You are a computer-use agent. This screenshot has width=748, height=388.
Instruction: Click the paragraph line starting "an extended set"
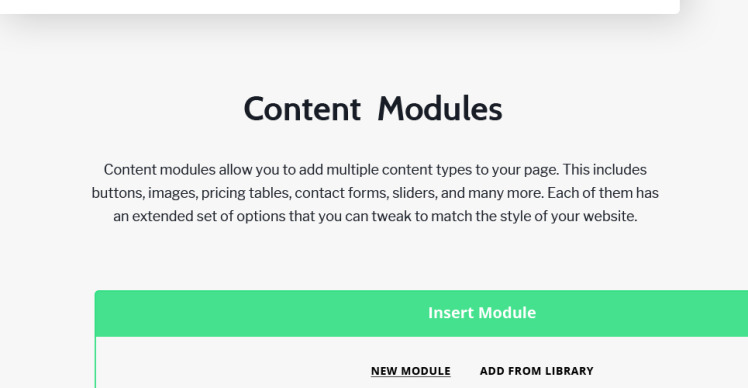pos(375,216)
